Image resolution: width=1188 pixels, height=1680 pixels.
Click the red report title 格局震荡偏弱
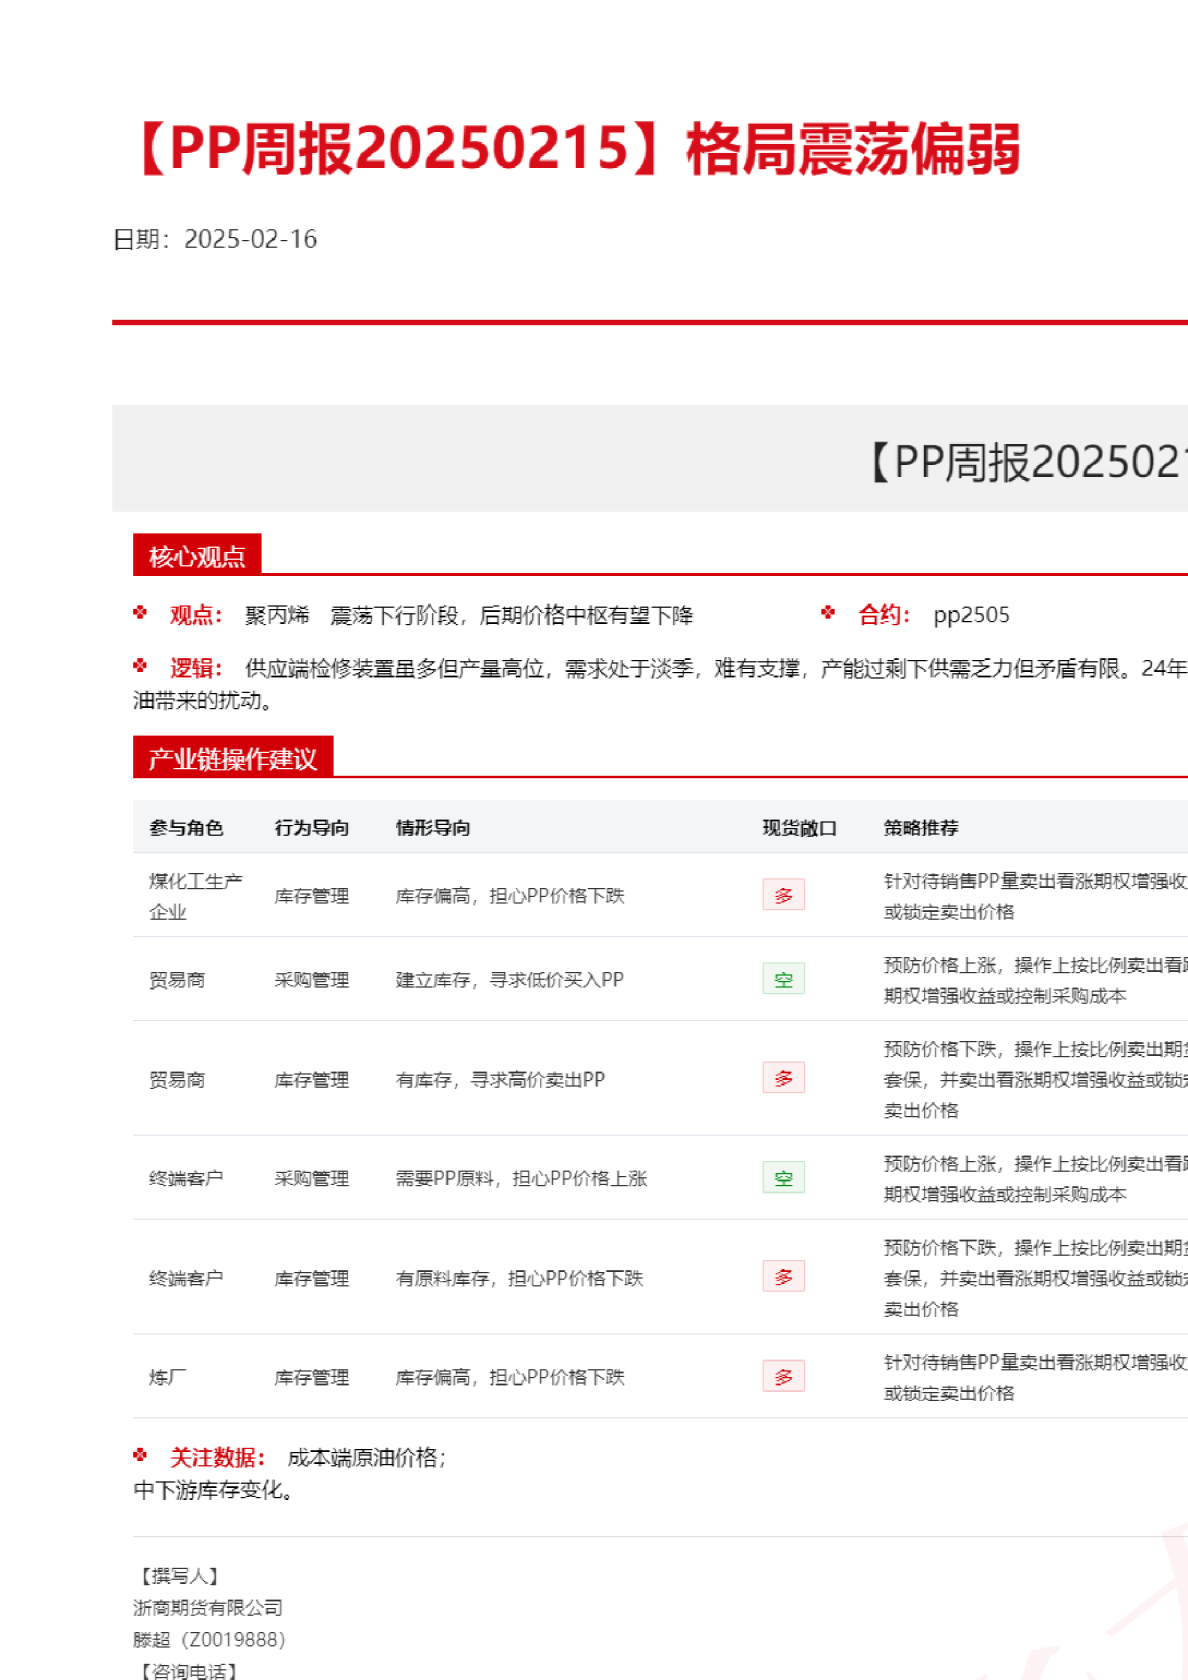point(852,150)
